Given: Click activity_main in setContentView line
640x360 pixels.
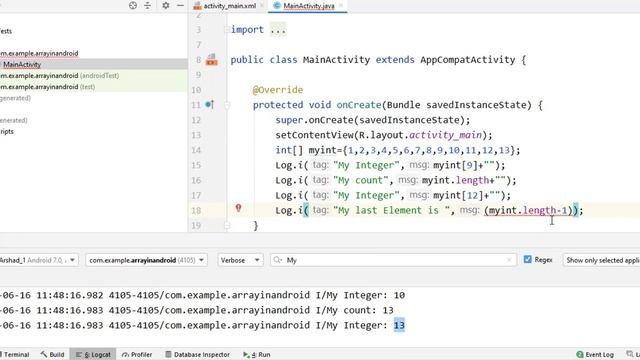Looking at the screenshot, I should pos(445,135).
